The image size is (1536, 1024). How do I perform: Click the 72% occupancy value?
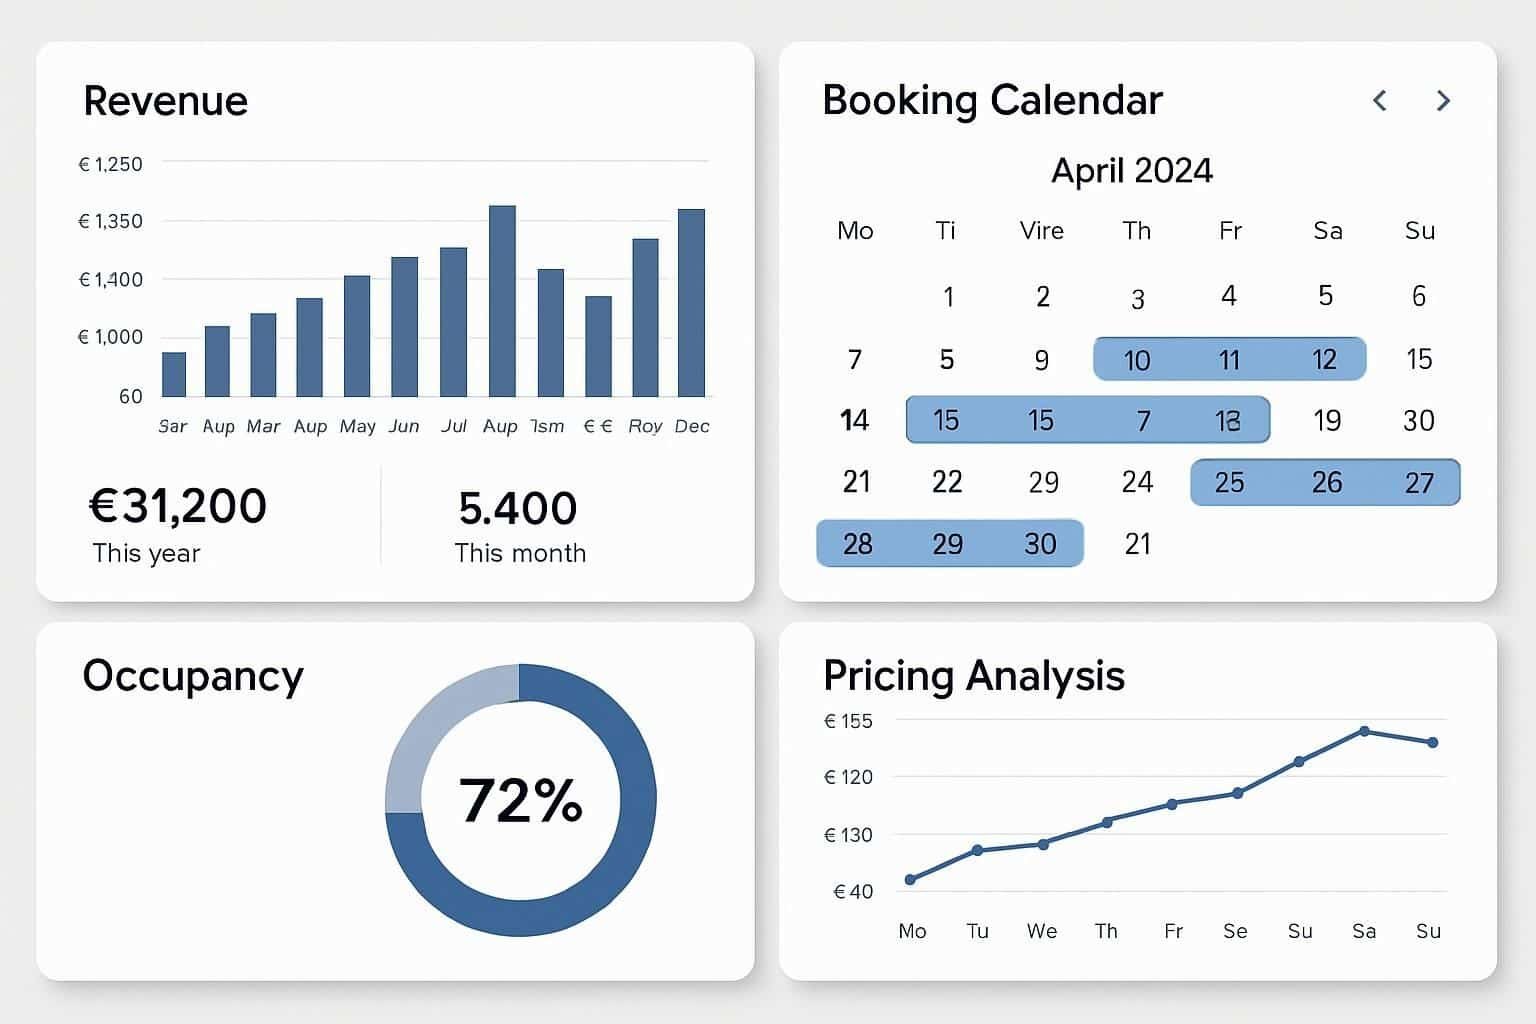tap(520, 801)
